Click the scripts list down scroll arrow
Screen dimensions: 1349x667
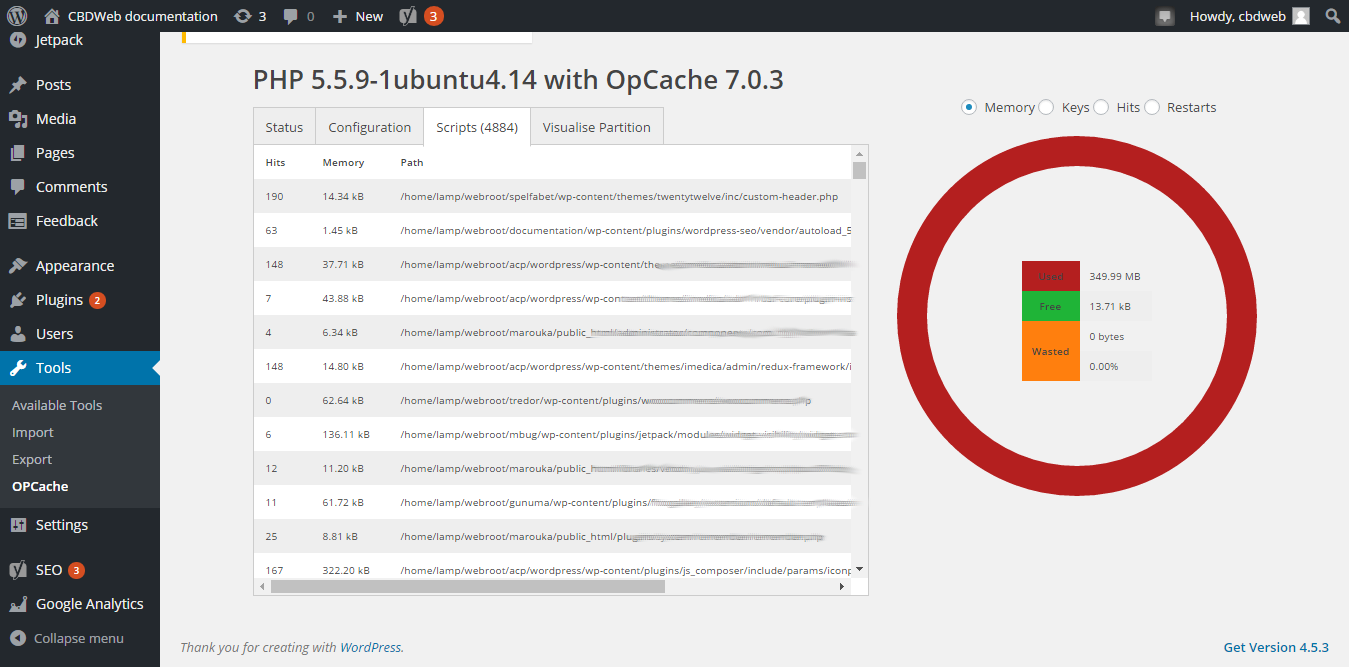click(859, 569)
